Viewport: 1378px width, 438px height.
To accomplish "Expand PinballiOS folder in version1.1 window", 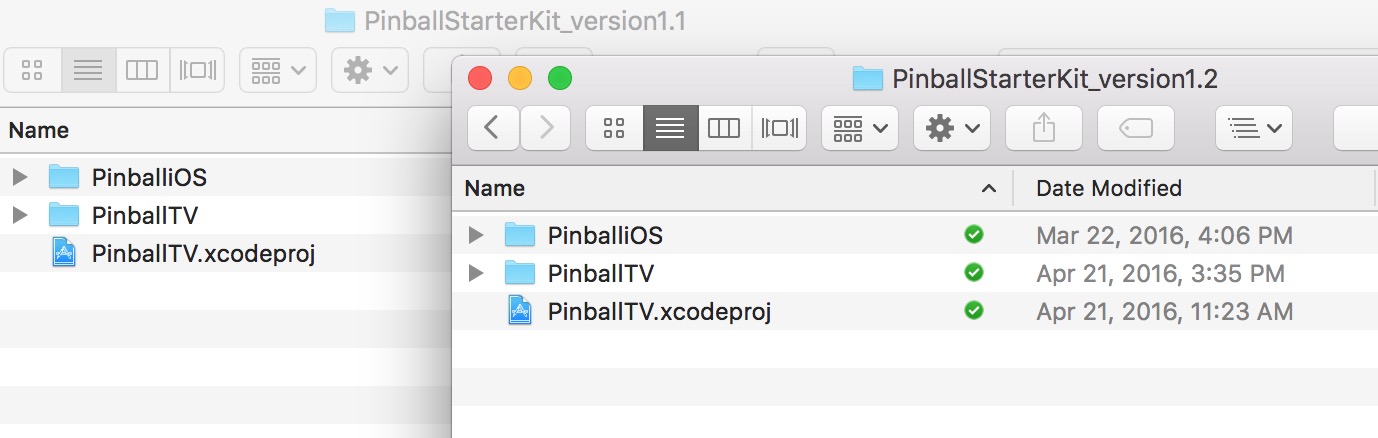I will click(x=20, y=178).
